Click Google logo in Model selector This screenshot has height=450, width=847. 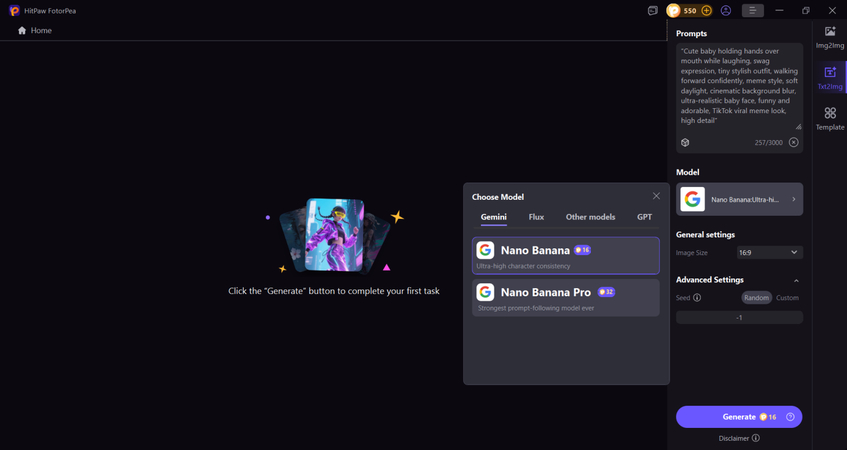693,199
